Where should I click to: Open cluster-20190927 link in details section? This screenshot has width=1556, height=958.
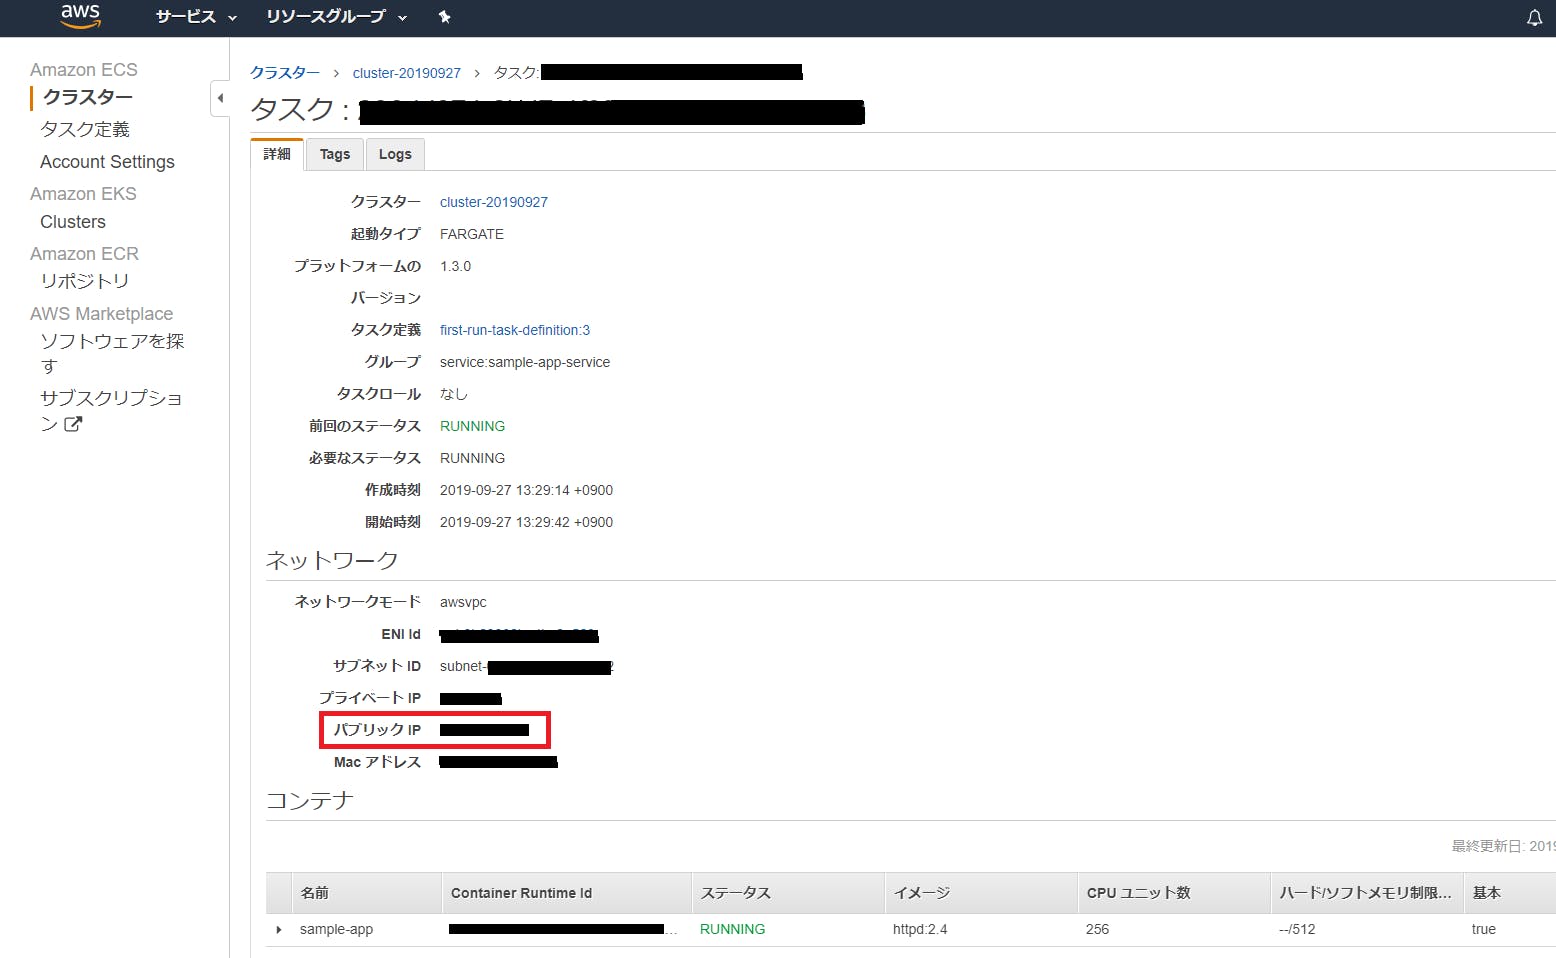point(494,202)
